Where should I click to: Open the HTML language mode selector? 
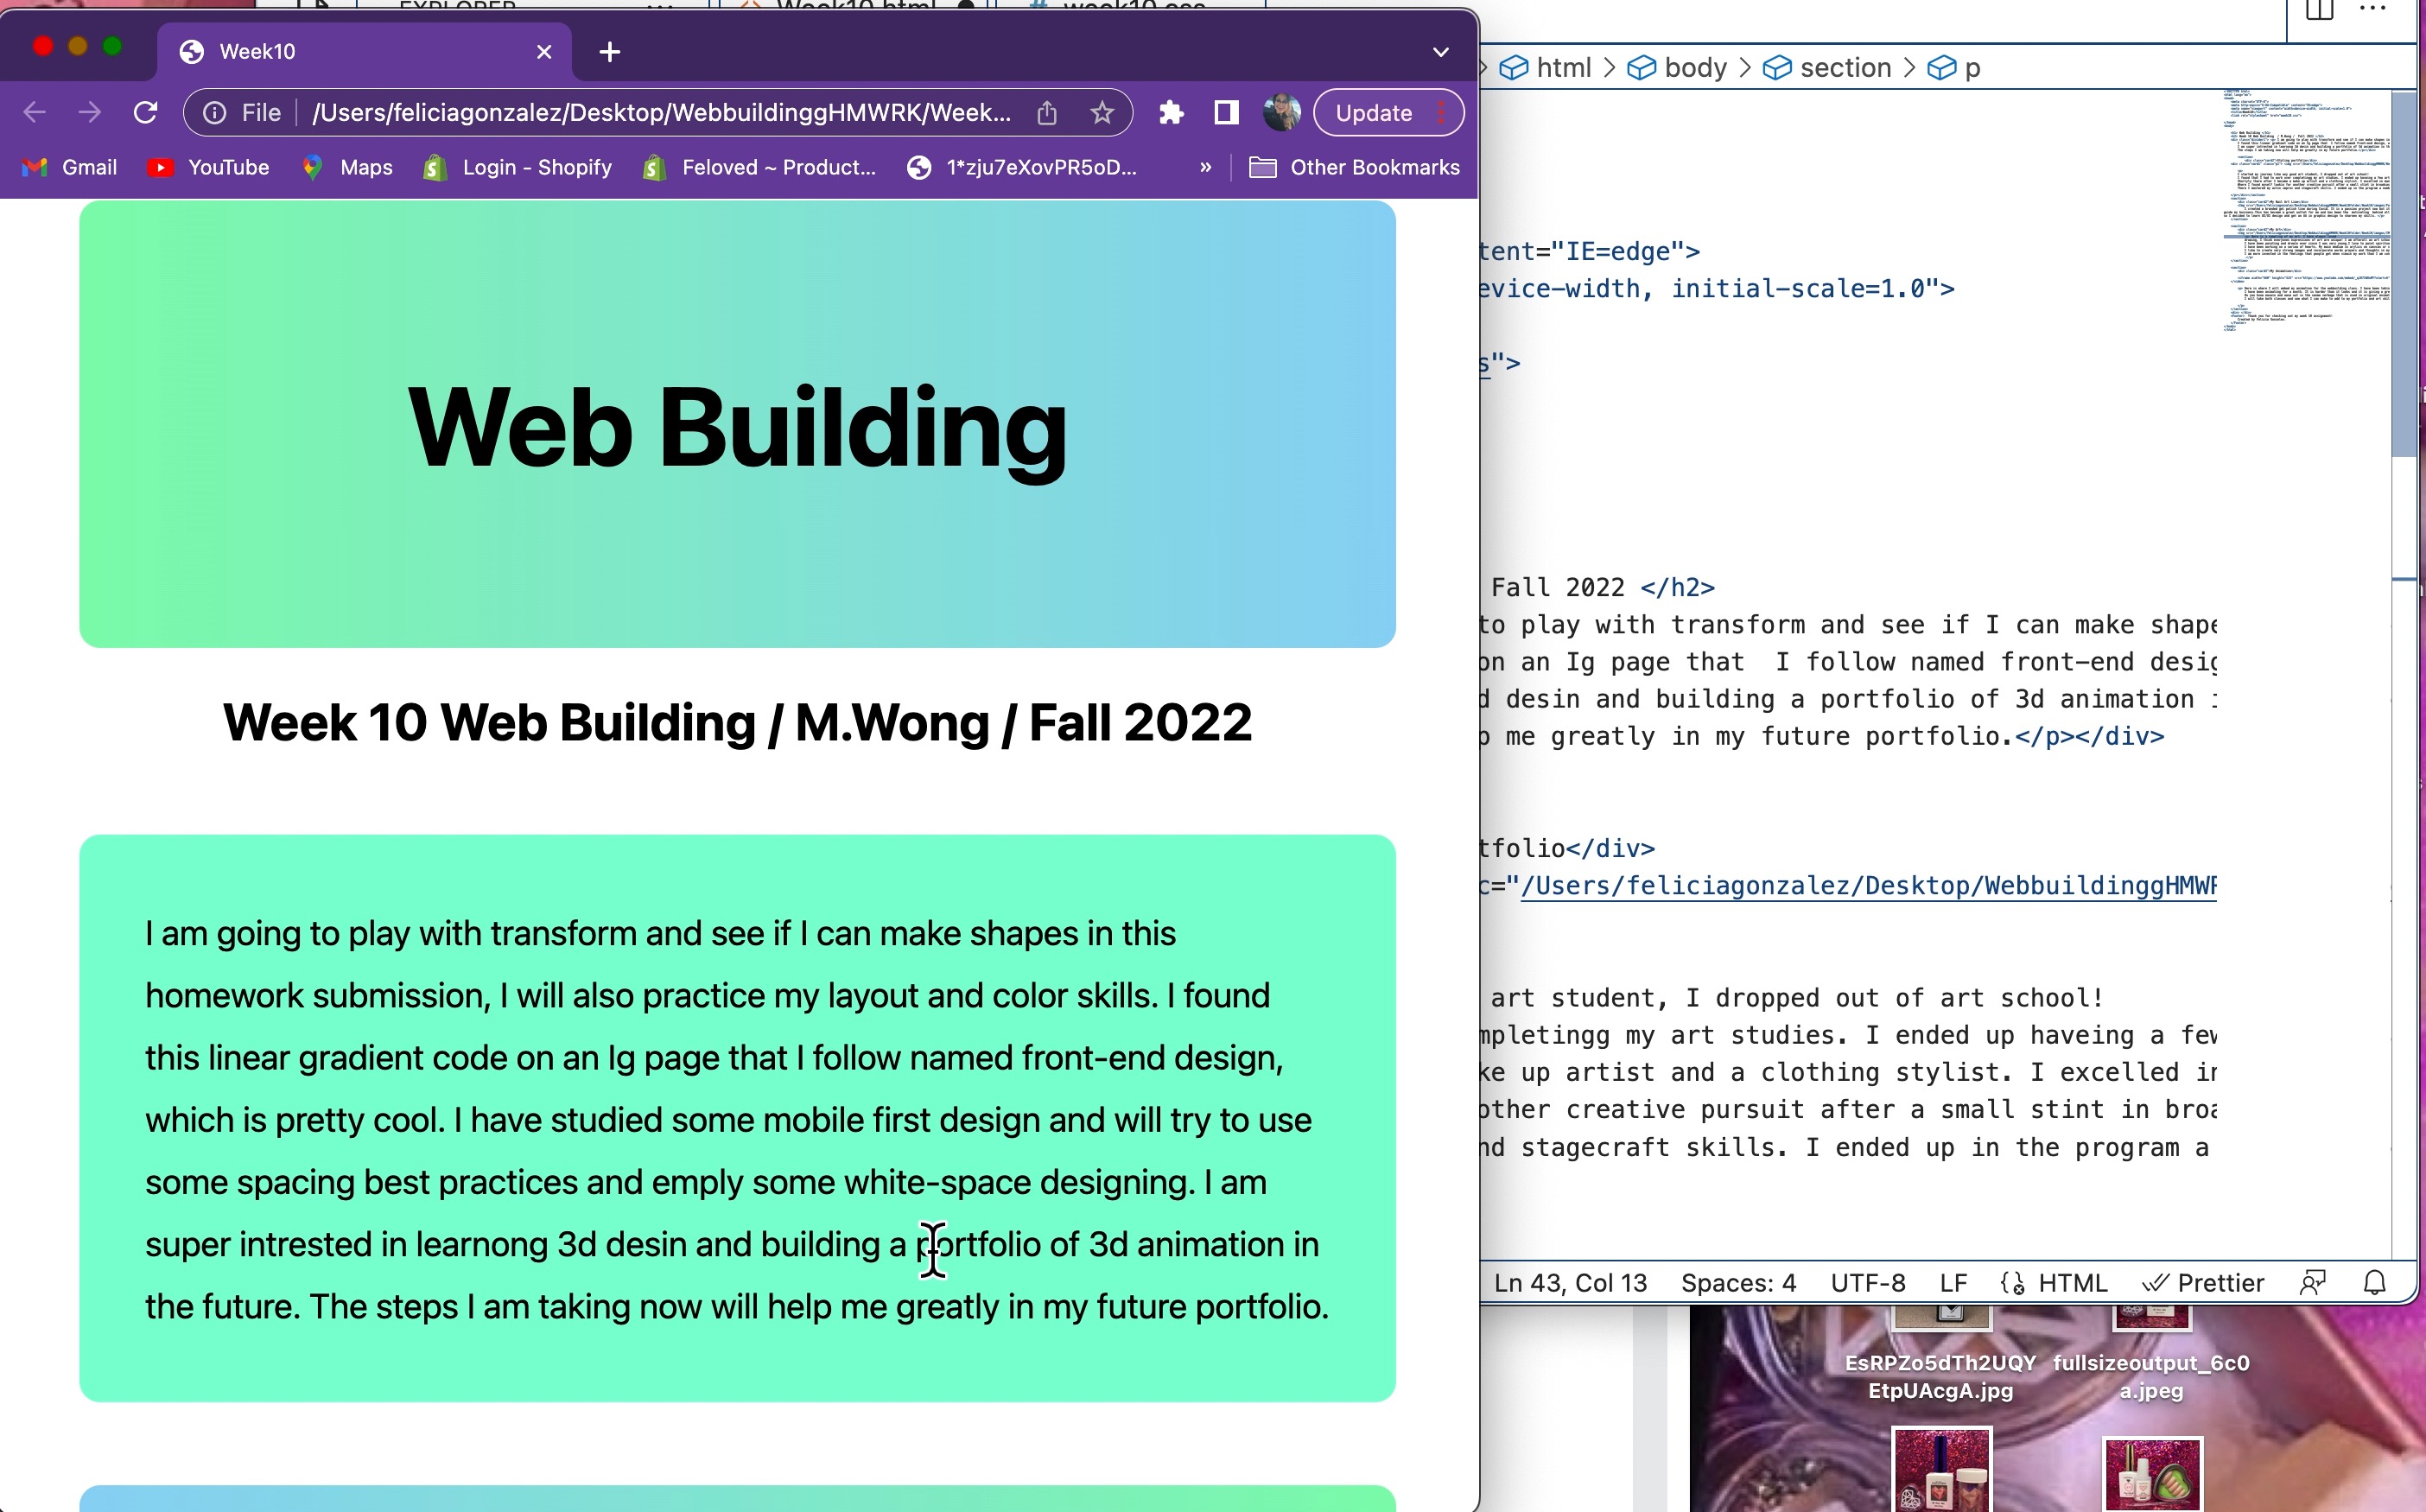[x=2071, y=1282]
